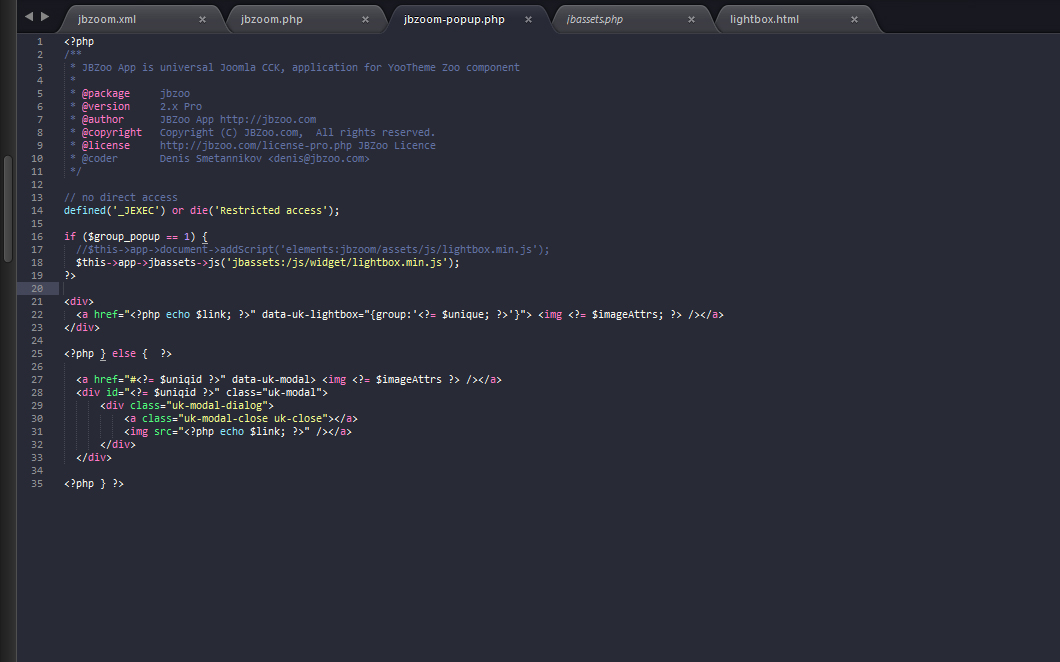Click the left tab scroll arrow

pos(28,17)
